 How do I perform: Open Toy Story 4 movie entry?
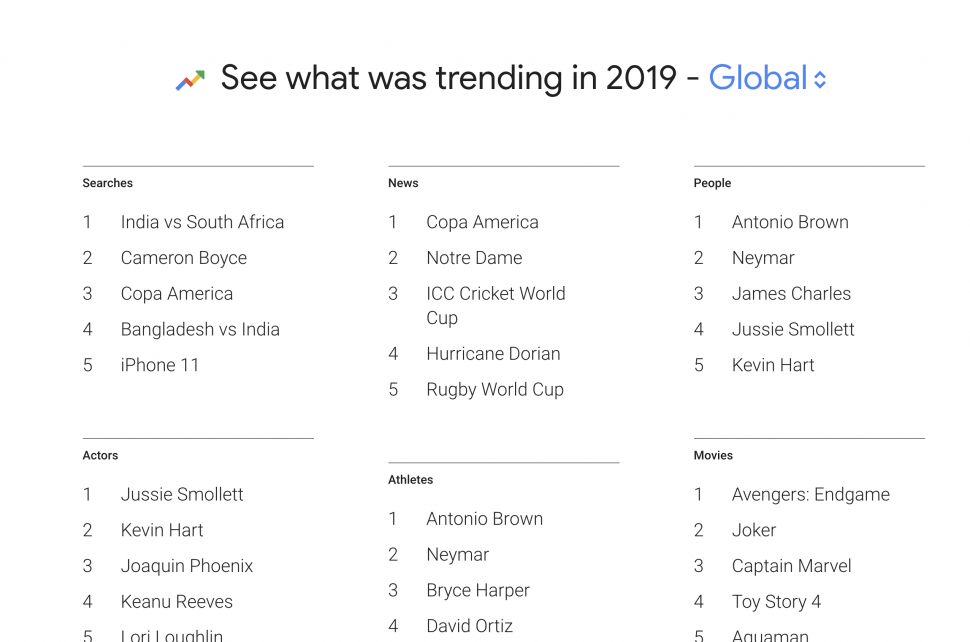[x=776, y=602]
